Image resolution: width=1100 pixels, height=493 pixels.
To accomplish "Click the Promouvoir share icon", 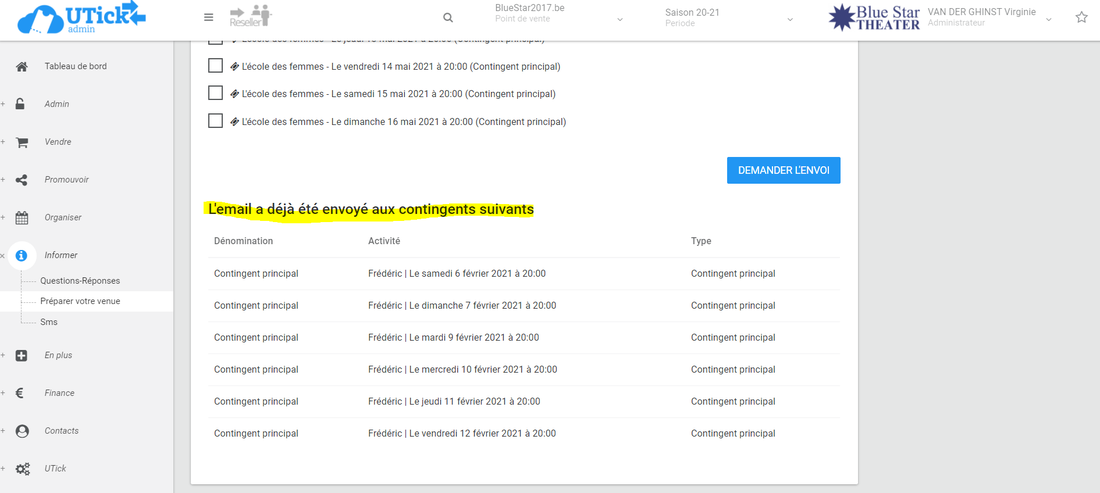I will pos(21,180).
